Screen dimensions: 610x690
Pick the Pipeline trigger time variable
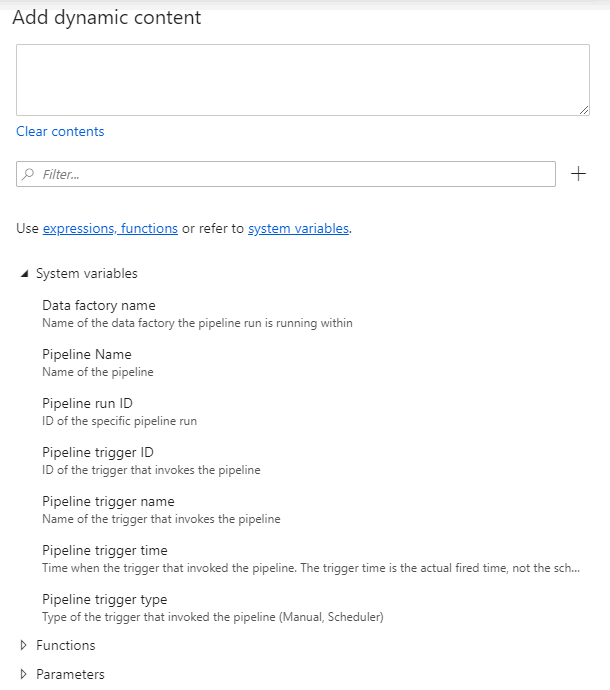104,550
